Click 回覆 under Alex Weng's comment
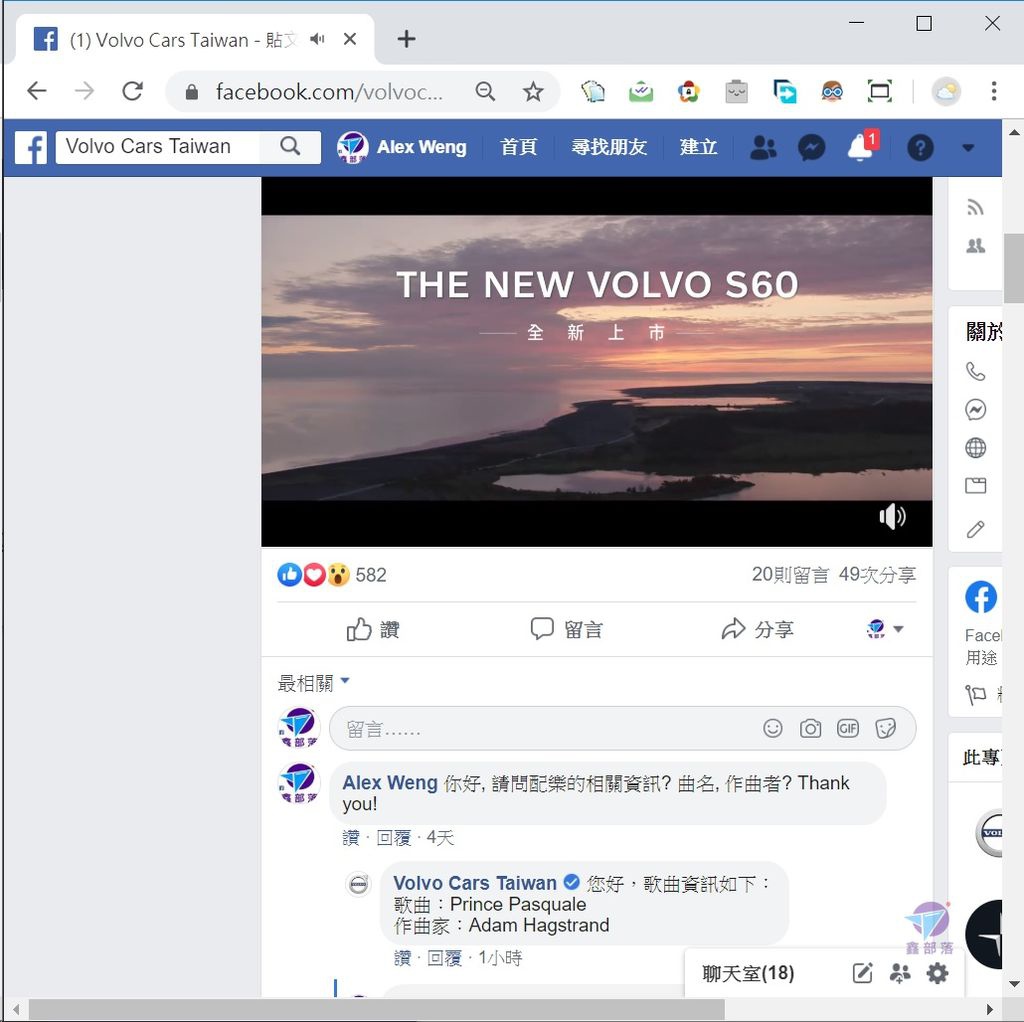 click(394, 838)
